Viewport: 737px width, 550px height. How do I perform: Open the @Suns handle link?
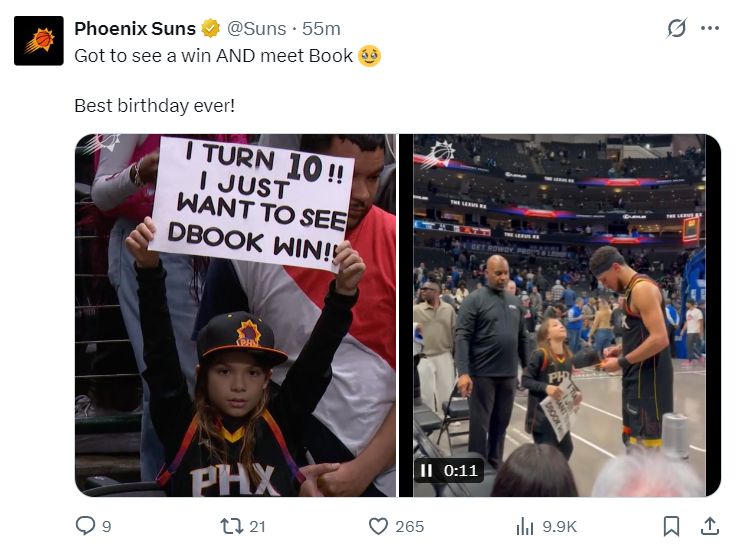click(x=259, y=29)
